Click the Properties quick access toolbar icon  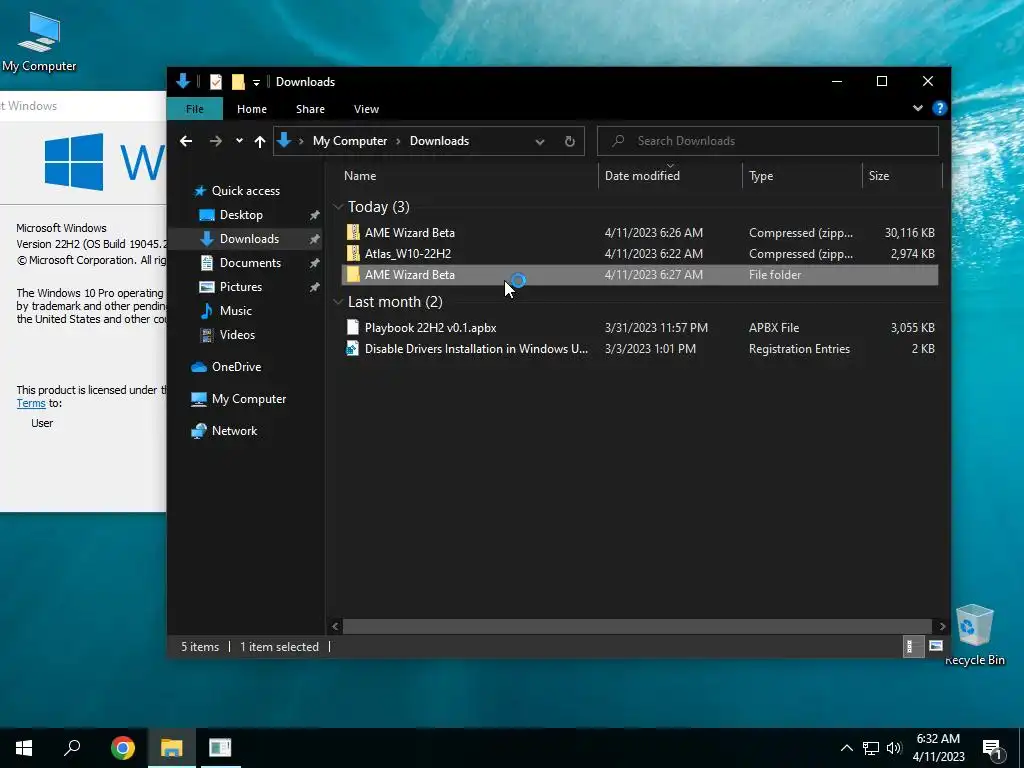[216, 82]
